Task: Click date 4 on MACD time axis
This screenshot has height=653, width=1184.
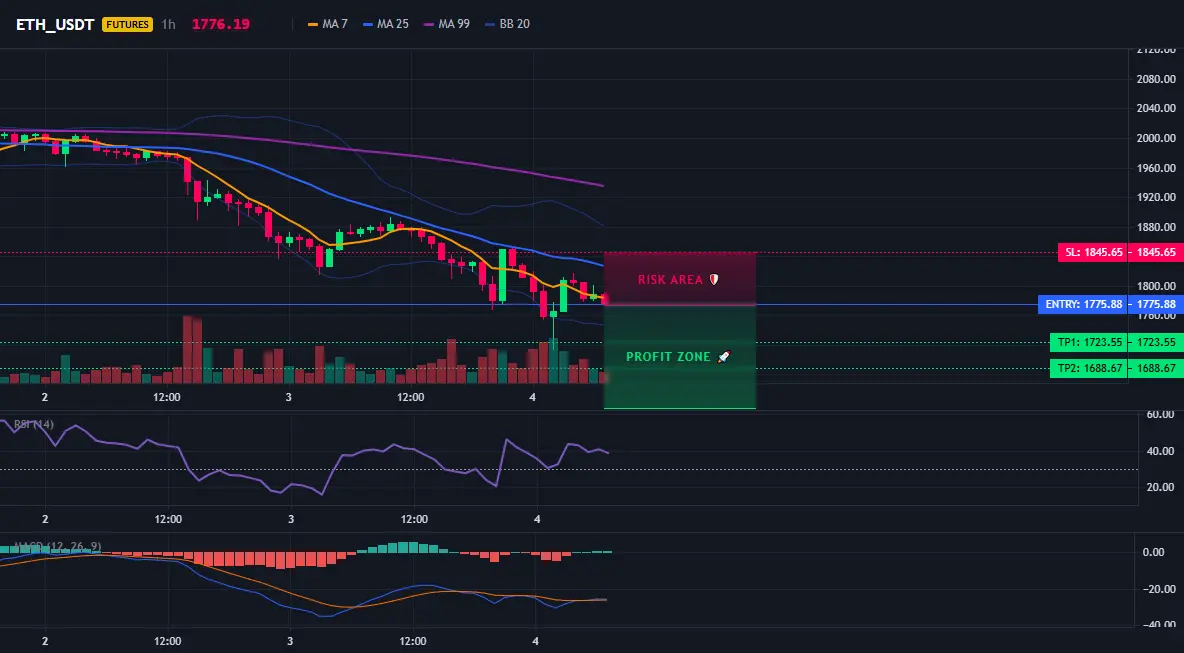Action: point(535,641)
